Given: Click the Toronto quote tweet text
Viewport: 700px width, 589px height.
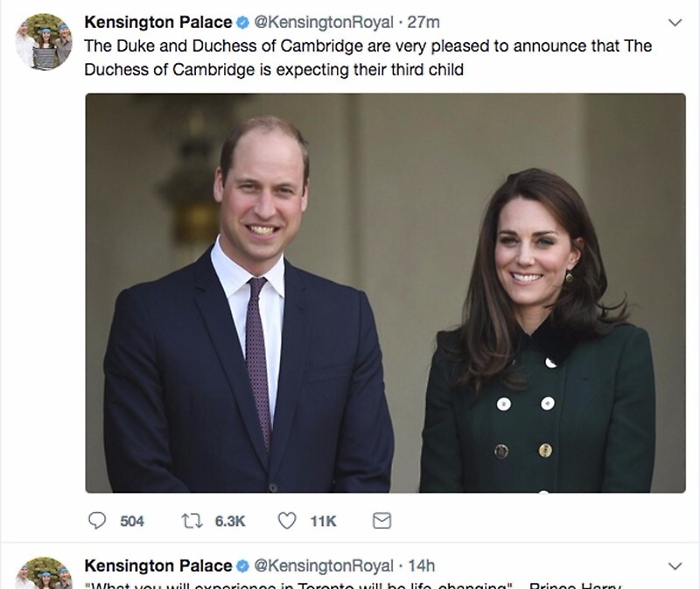Looking at the screenshot, I should point(350,585).
